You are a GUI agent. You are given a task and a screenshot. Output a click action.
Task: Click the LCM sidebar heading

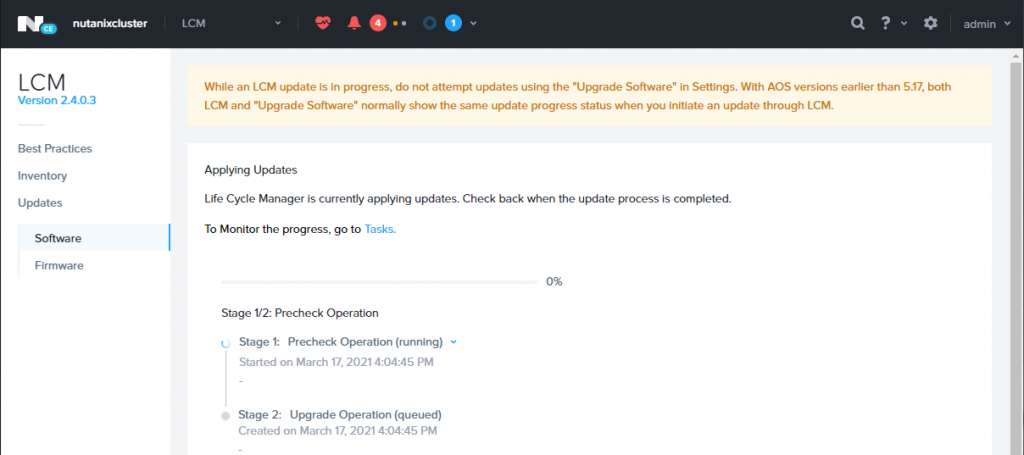coord(42,82)
